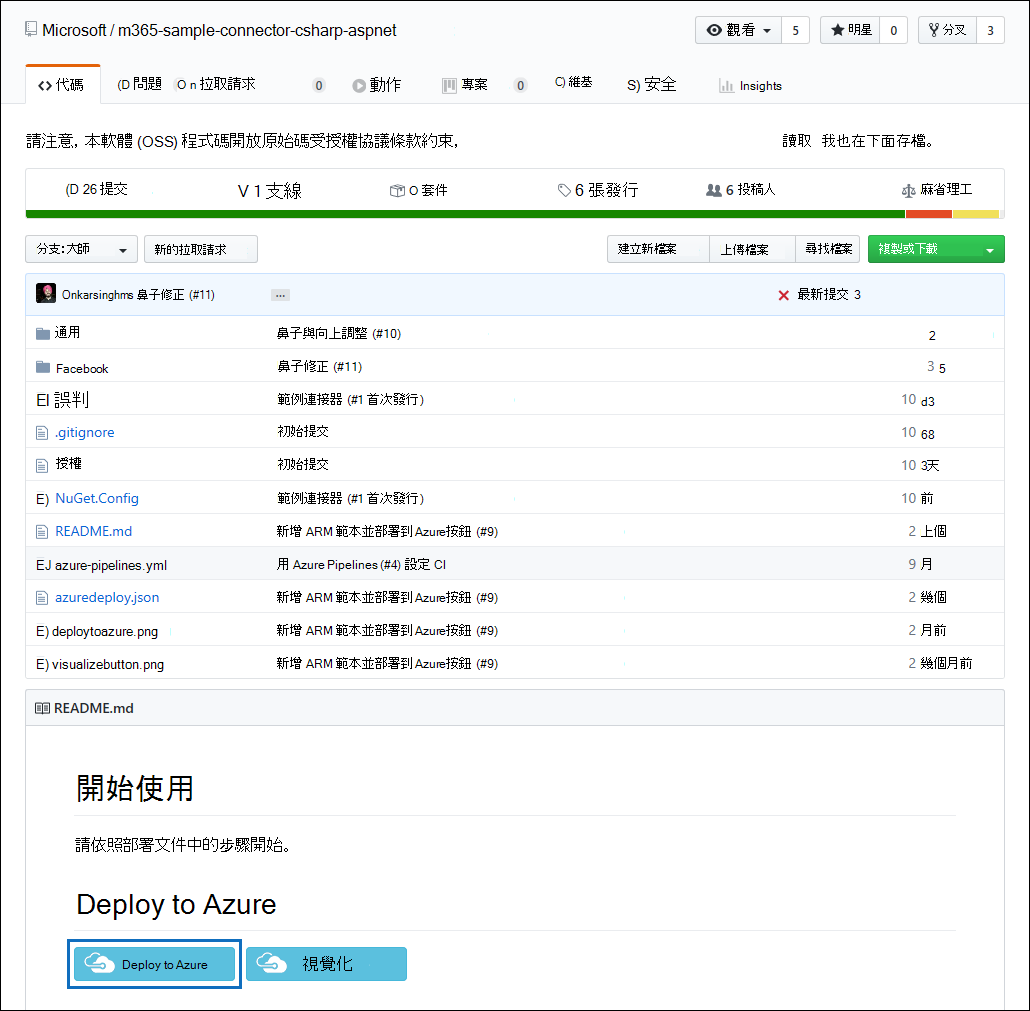Image resolution: width=1030 pixels, height=1011 pixels.
Task: Click the folder icon beside 通用
Action: pos(43,334)
